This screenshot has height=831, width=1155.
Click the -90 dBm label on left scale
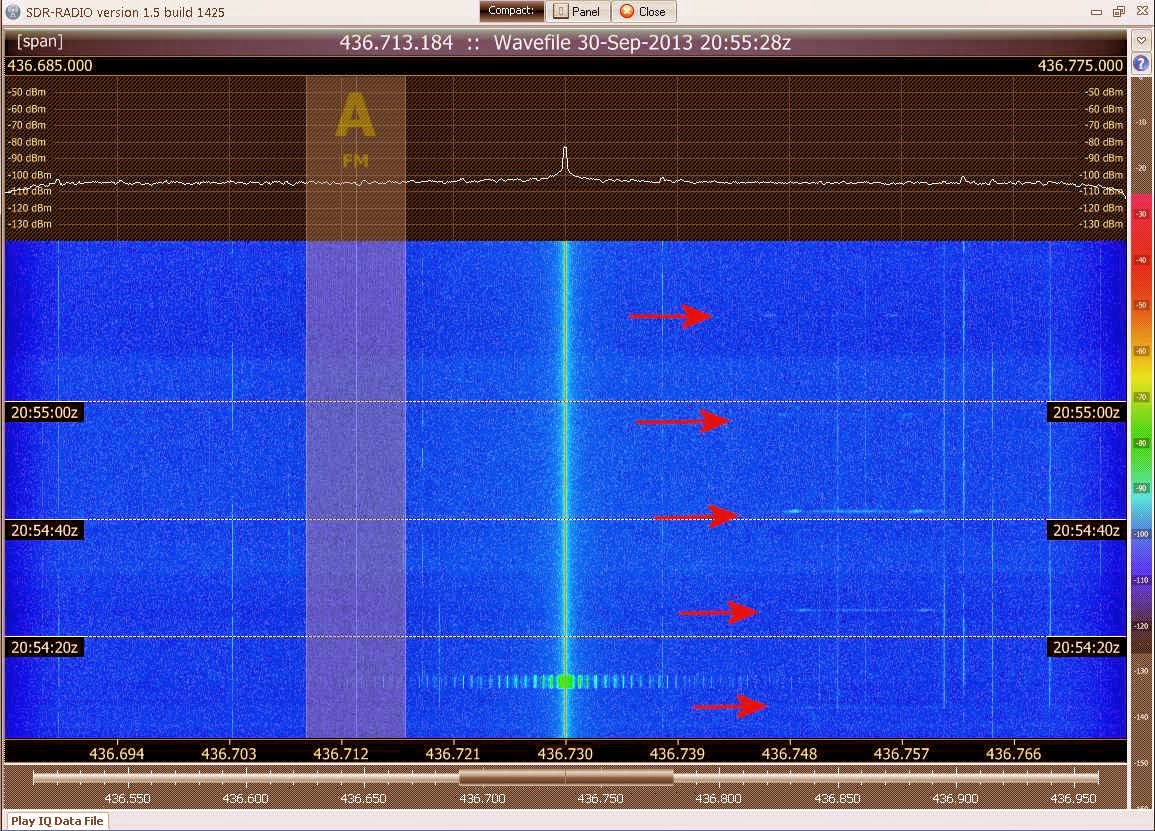point(27,158)
